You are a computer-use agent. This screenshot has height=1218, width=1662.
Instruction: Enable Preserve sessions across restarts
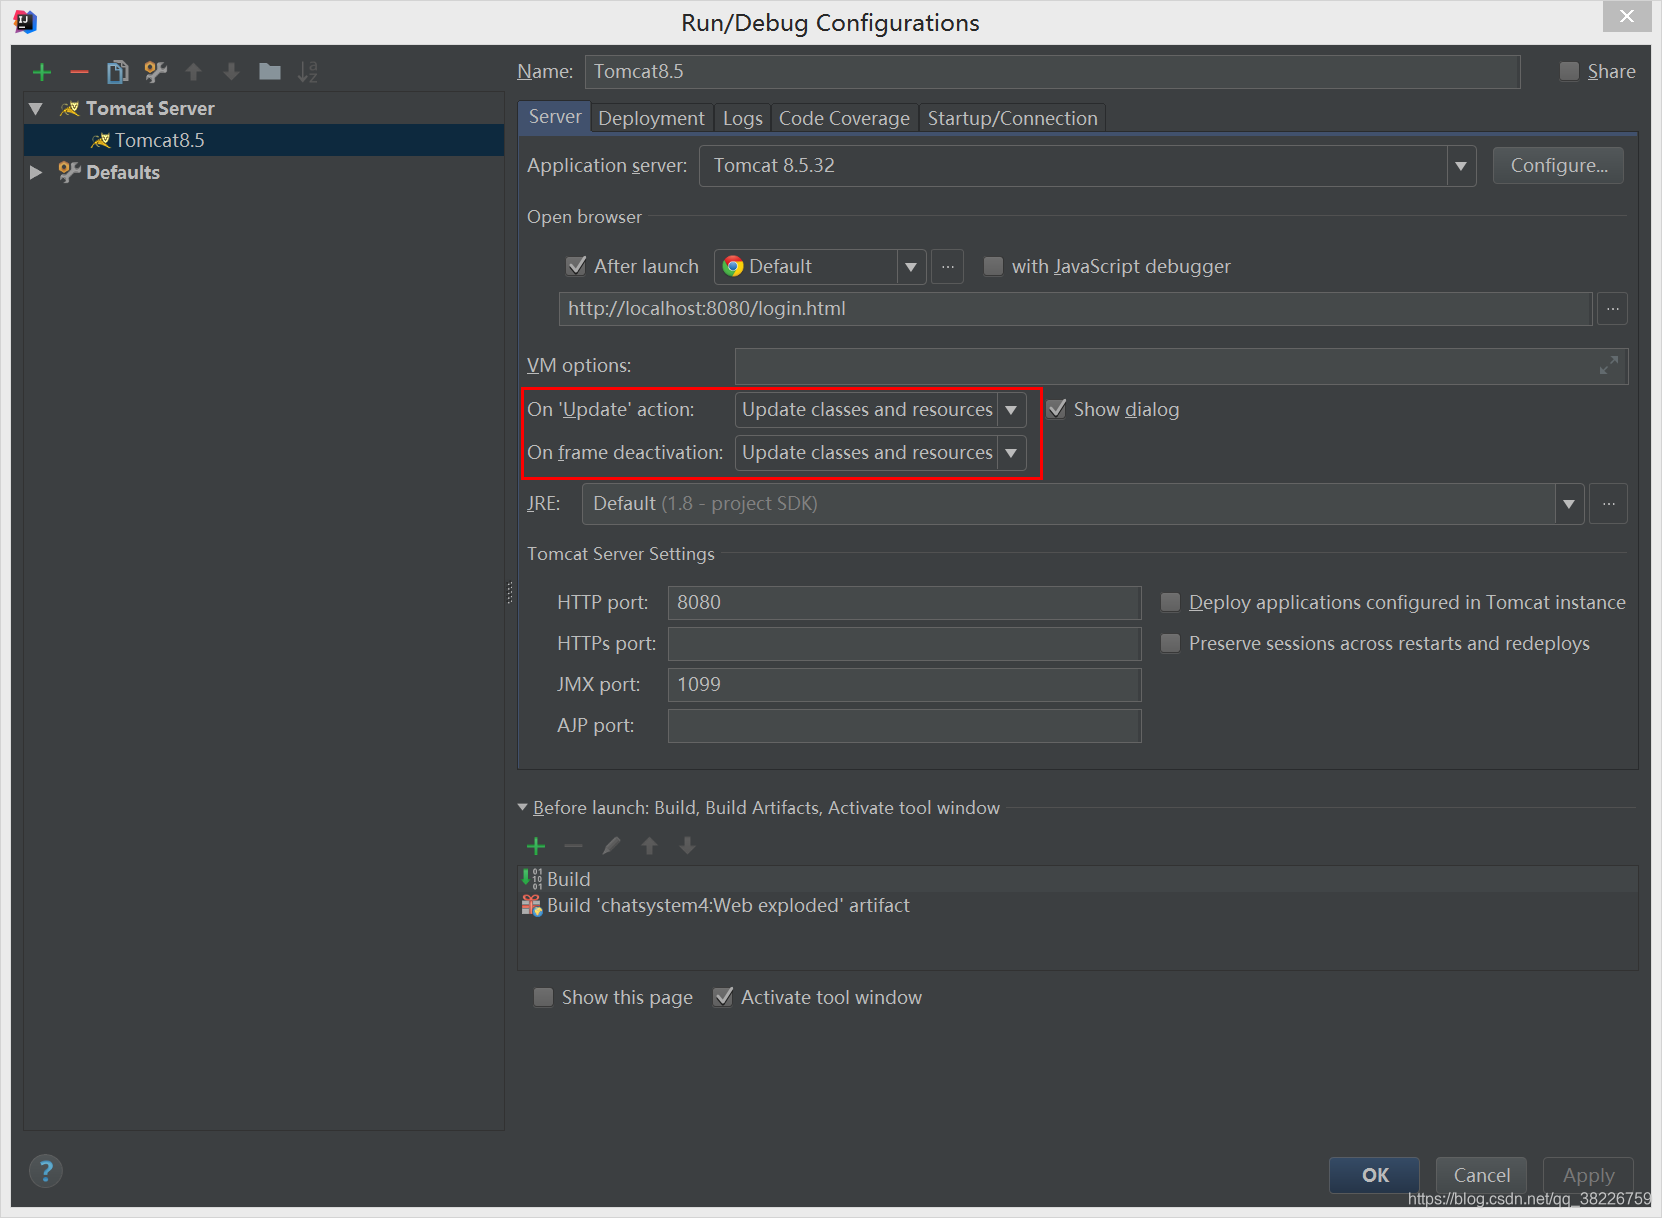coord(1170,643)
